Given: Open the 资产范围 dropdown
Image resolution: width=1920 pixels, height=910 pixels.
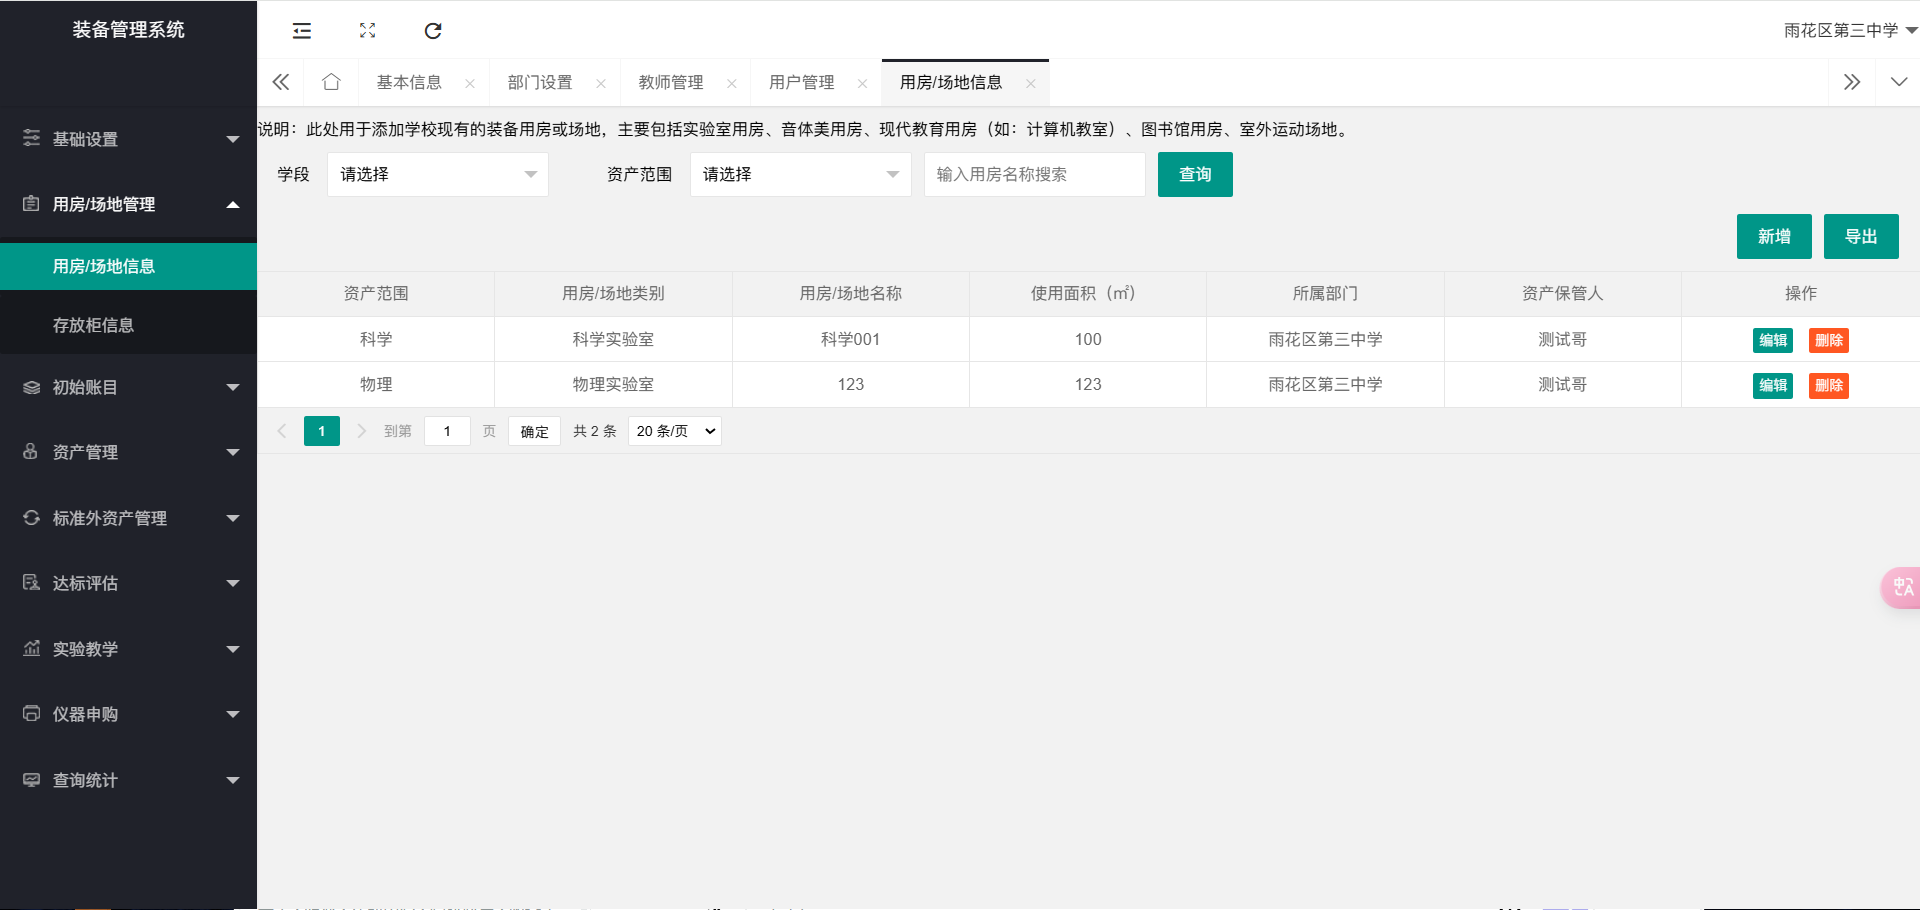Looking at the screenshot, I should tap(800, 174).
